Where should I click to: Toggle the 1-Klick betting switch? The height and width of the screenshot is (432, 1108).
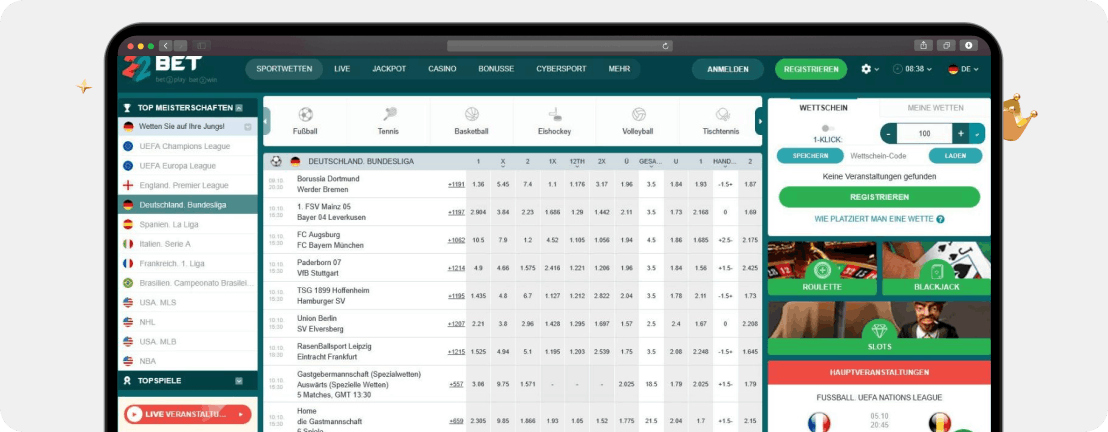(x=827, y=129)
